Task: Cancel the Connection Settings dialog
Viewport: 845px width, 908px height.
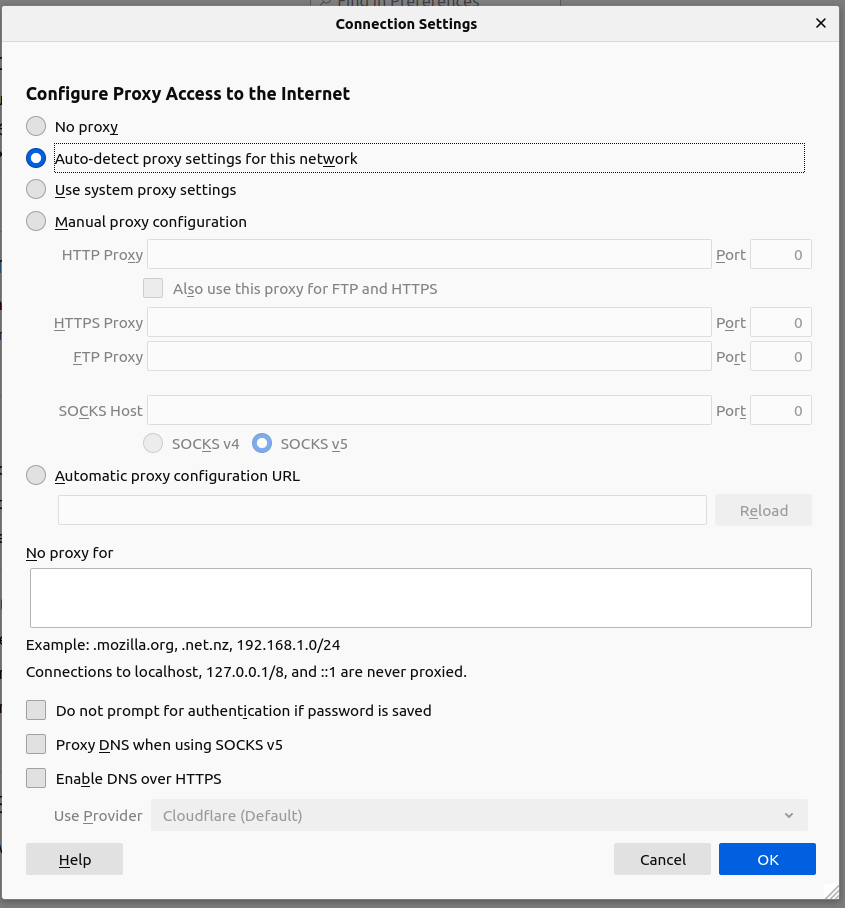Action: pos(662,859)
